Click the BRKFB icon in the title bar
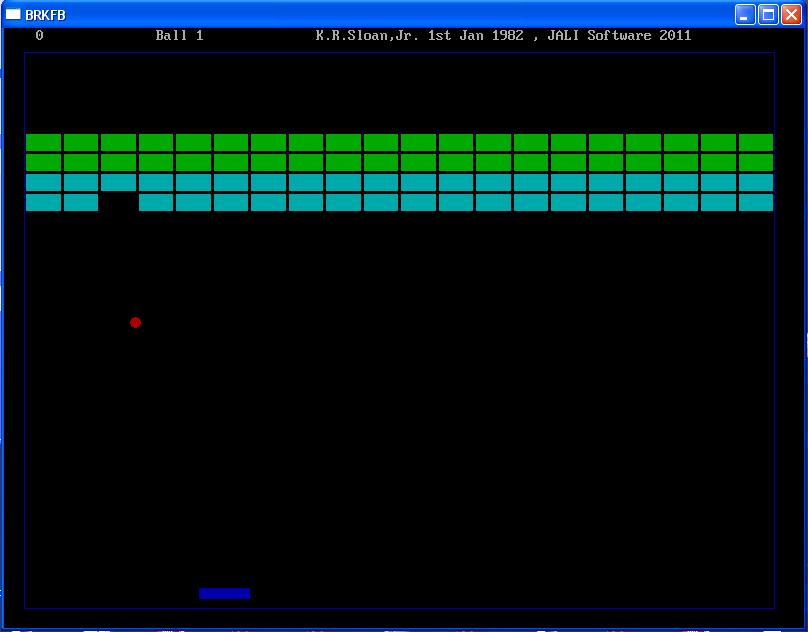The height and width of the screenshot is (632, 808). [12, 14]
